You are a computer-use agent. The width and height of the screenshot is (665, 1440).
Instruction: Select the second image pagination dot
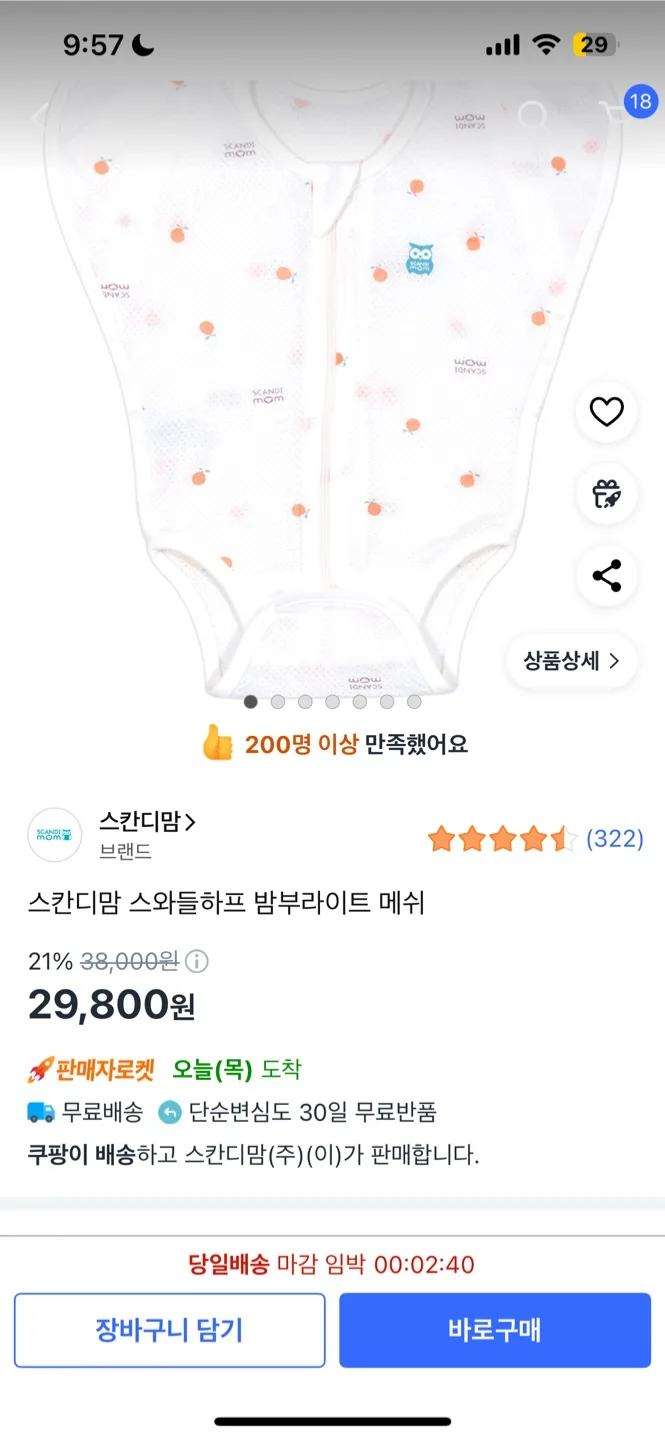coord(278,702)
